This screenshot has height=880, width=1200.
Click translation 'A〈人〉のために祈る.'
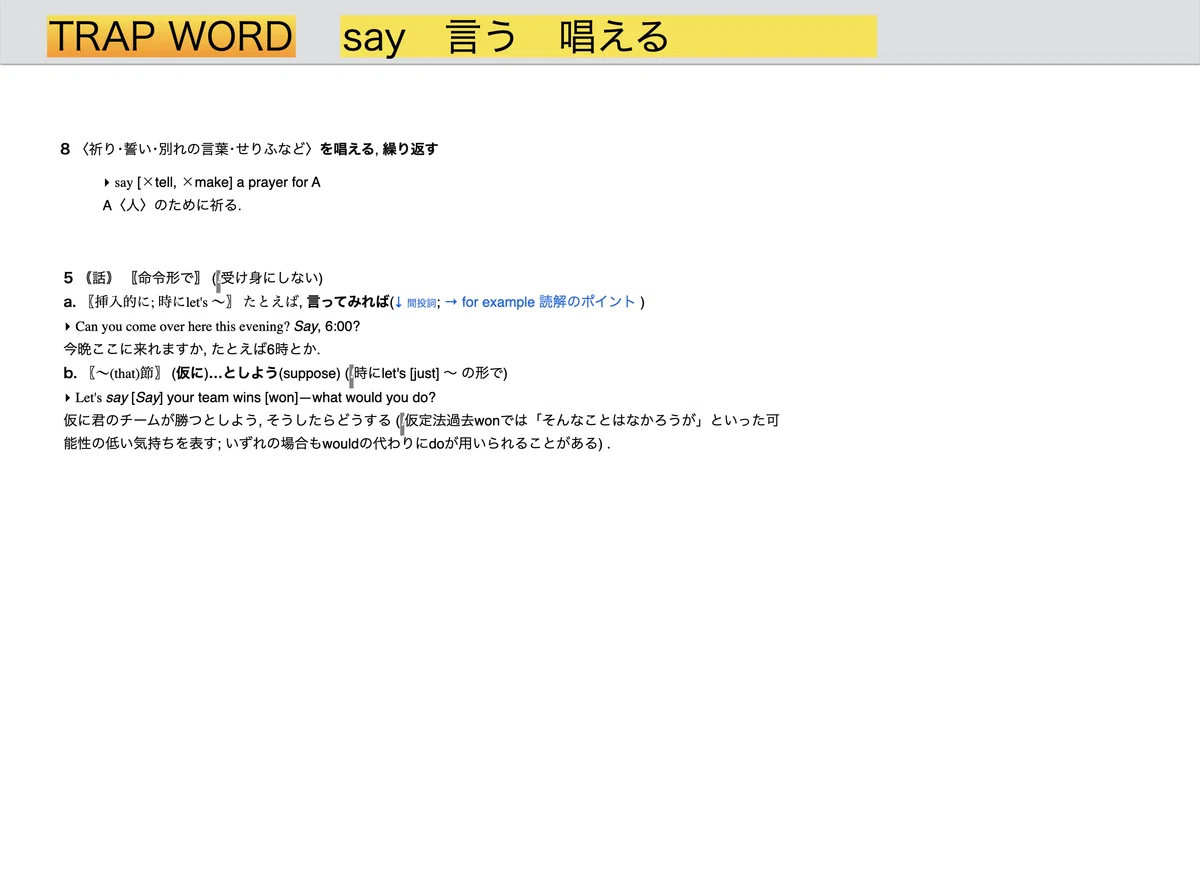point(172,206)
